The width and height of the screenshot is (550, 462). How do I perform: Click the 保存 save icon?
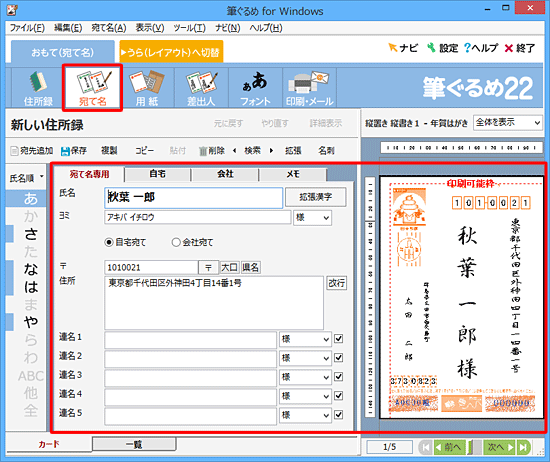[74, 151]
